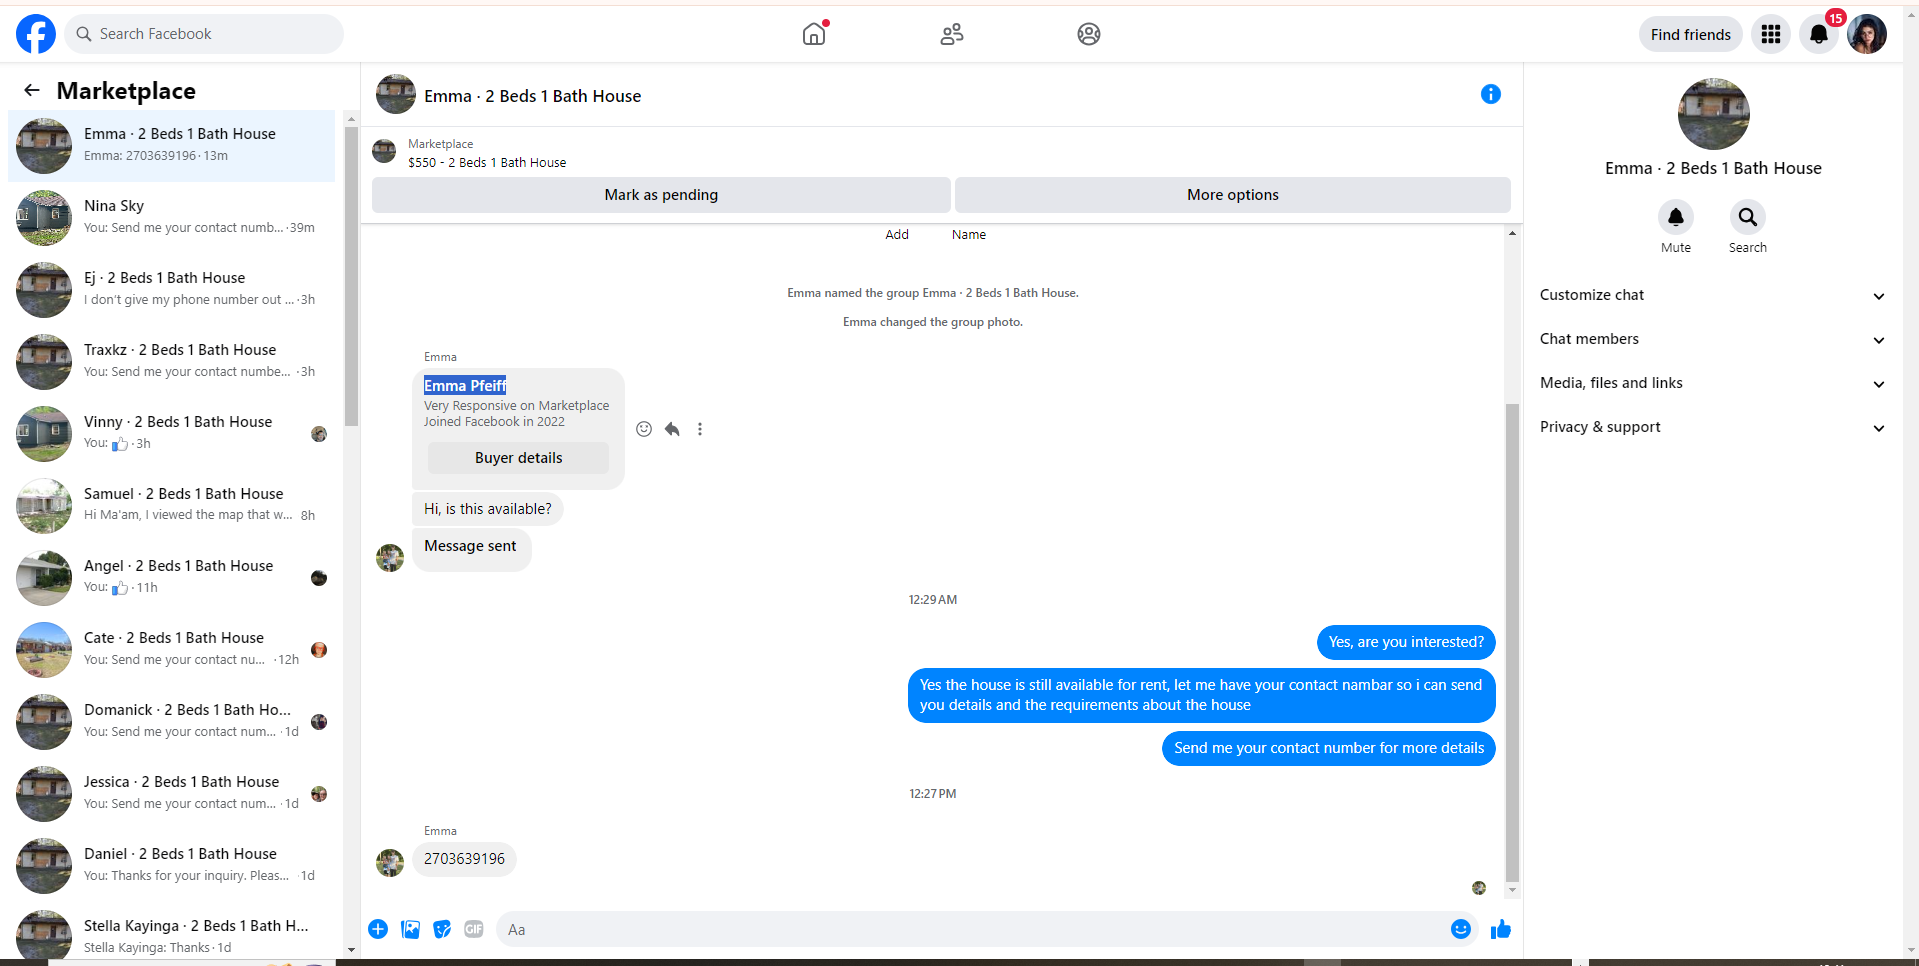Expand Privacy & support section
The height and width of the screenshot is (966, 1919).
(x=1712, y=427)
